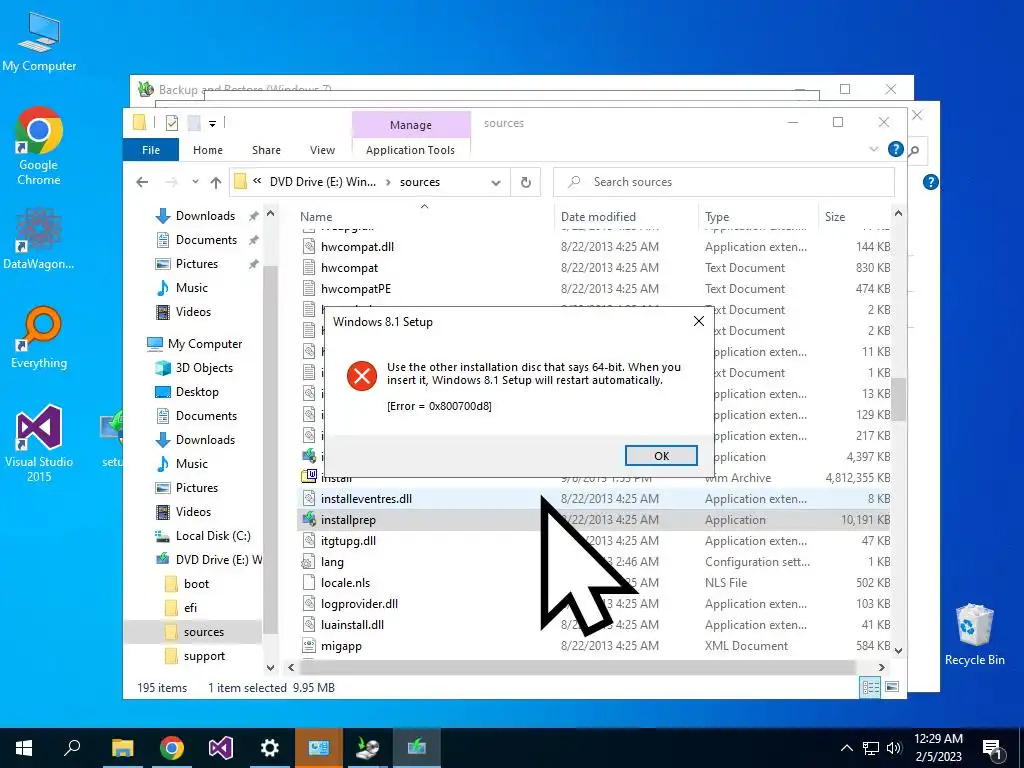Click the horizontal scrollbar of file list
The image size is (1024, 768).
577,667
